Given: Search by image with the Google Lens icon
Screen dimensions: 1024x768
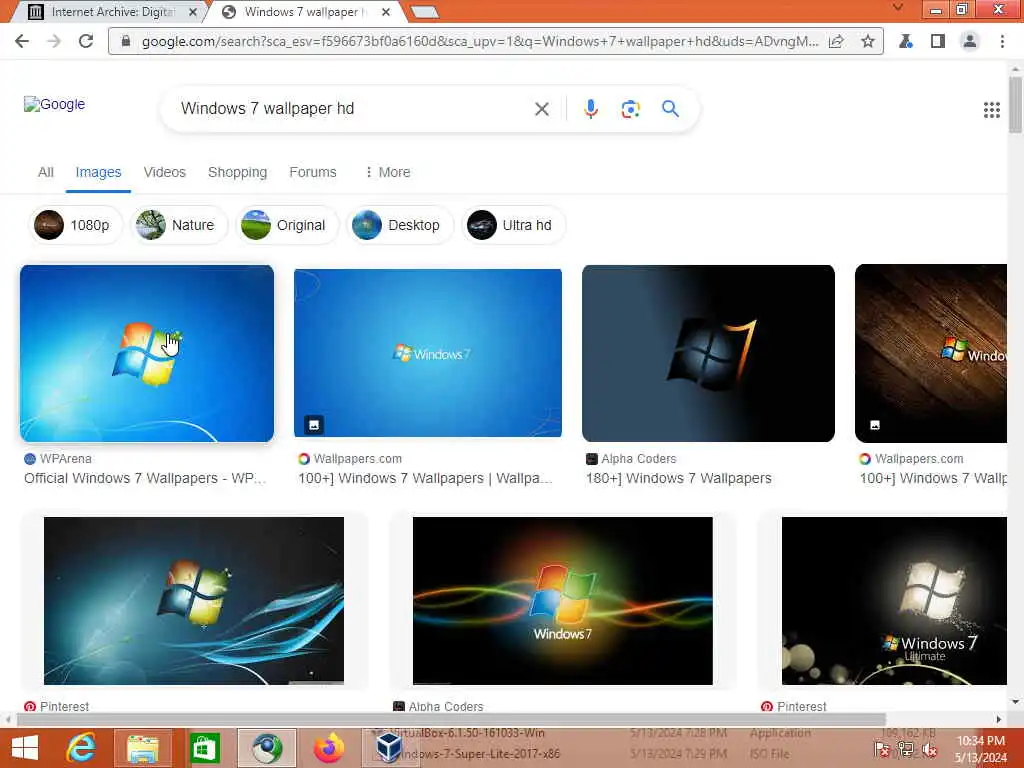Looking at the screenshot, I should pos(630,109).
